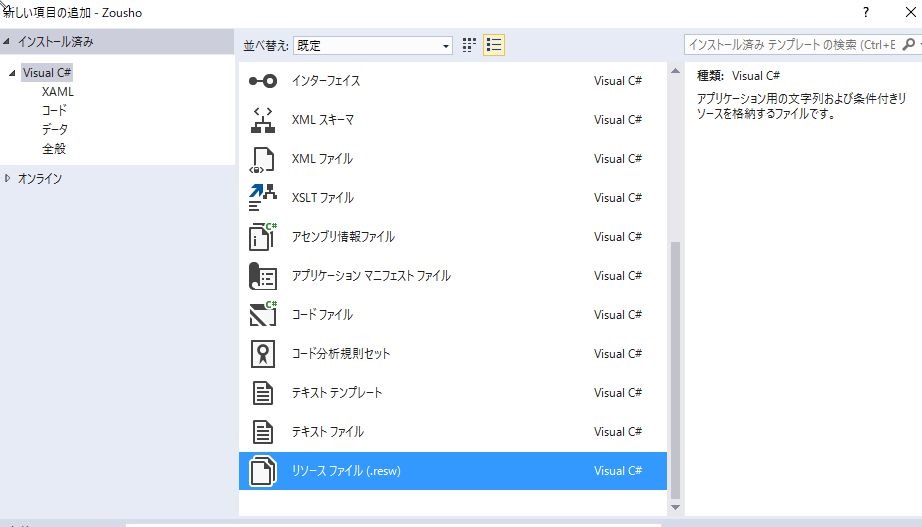The image size is (922, 527).
Task: Select XAML category in tree
Action: [58, 92]
